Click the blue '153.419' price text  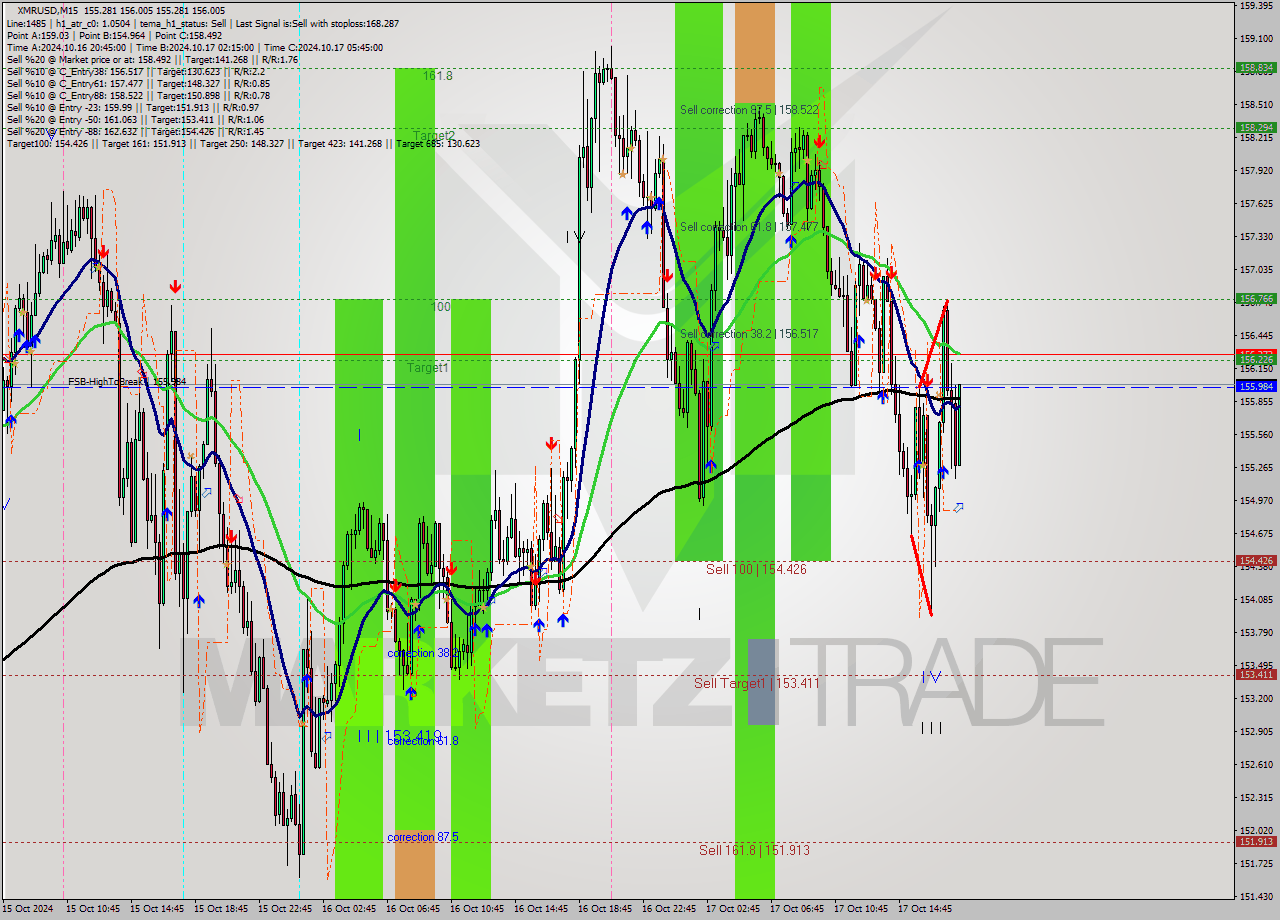coord(412,736)
